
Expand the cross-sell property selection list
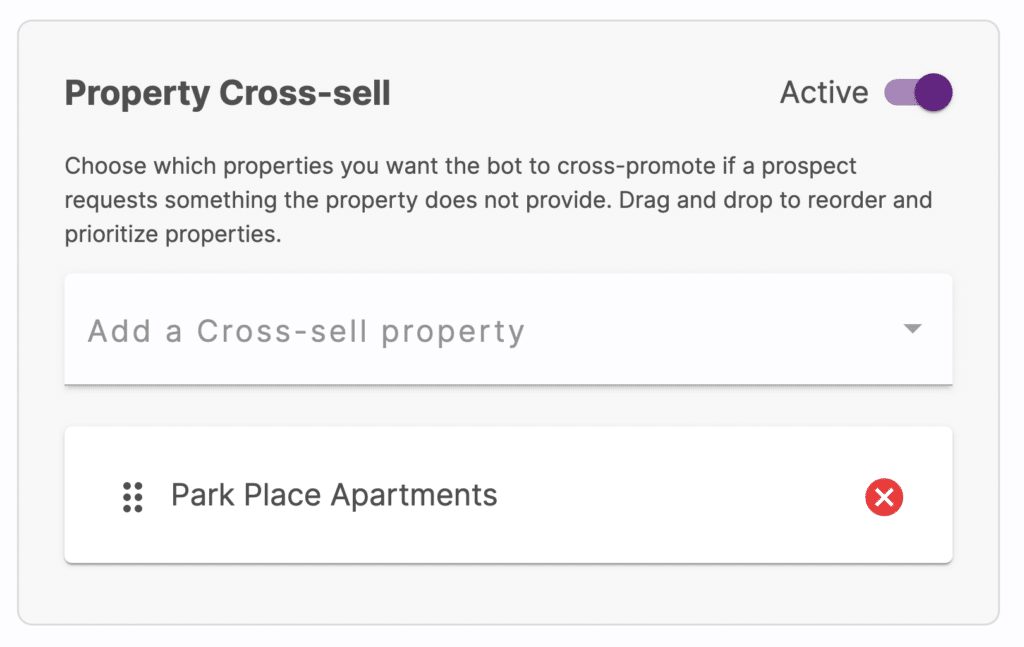(508, 329)
